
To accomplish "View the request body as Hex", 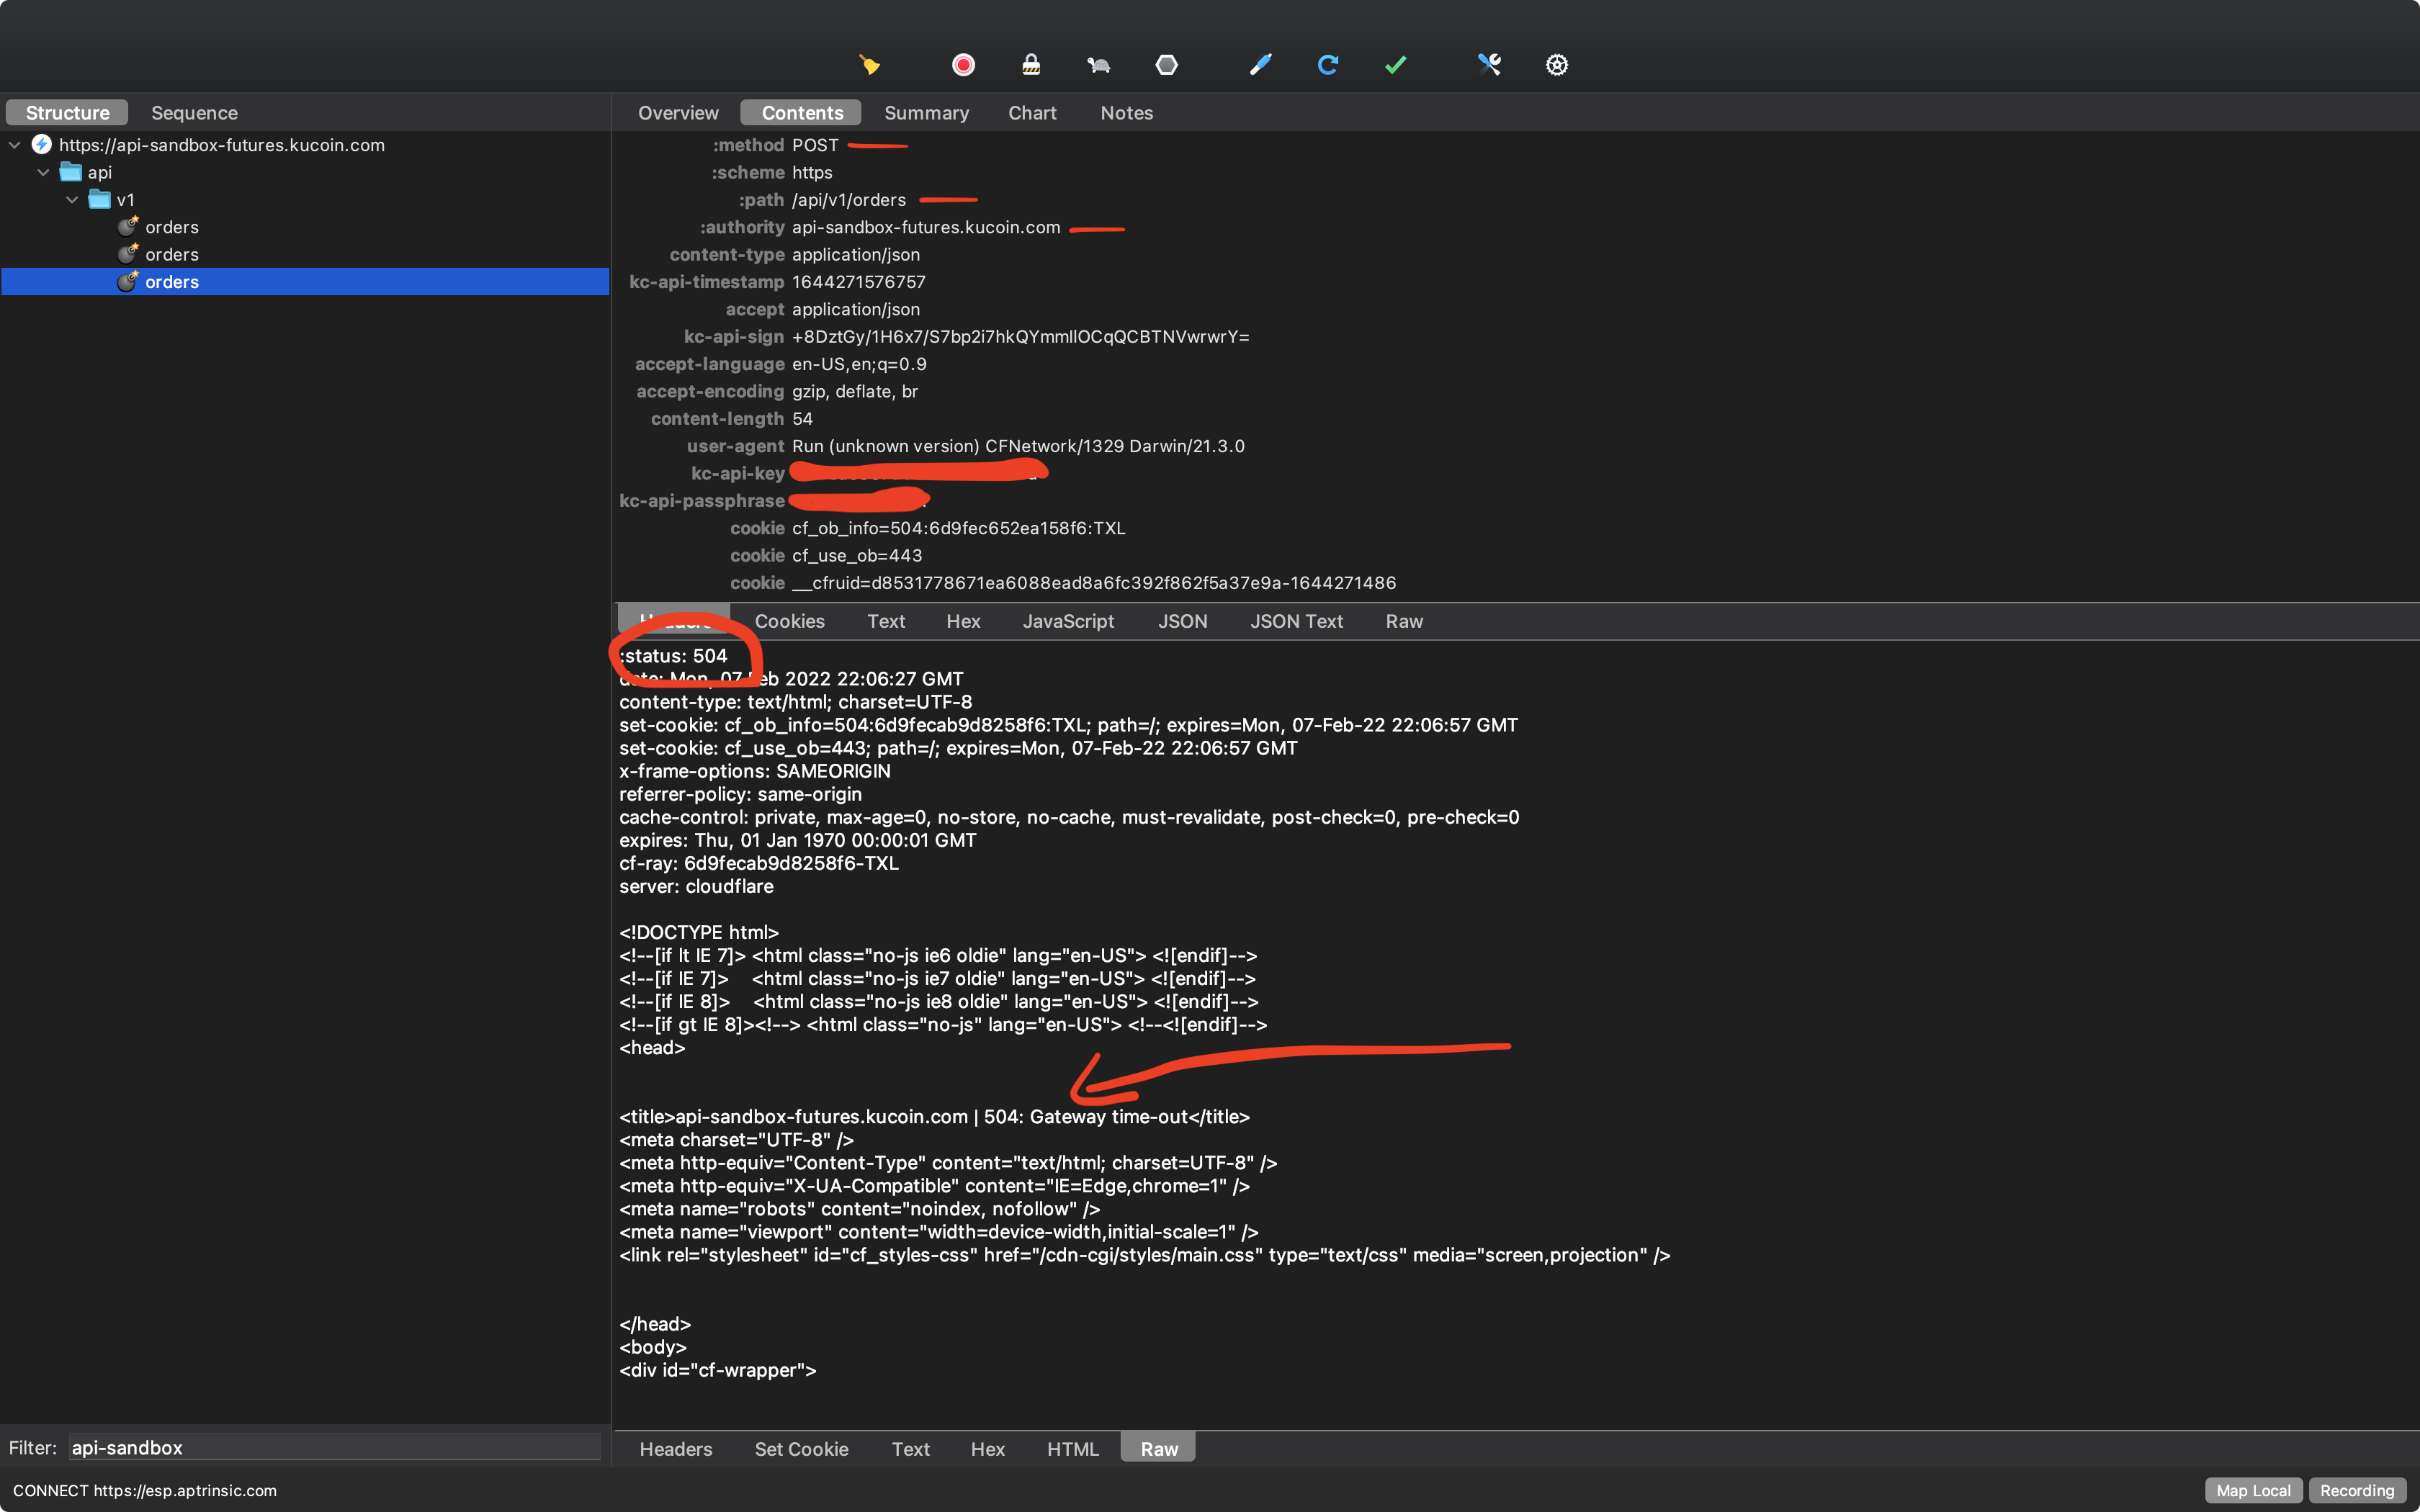I will pyautogui.click(x=987, y=1448).
